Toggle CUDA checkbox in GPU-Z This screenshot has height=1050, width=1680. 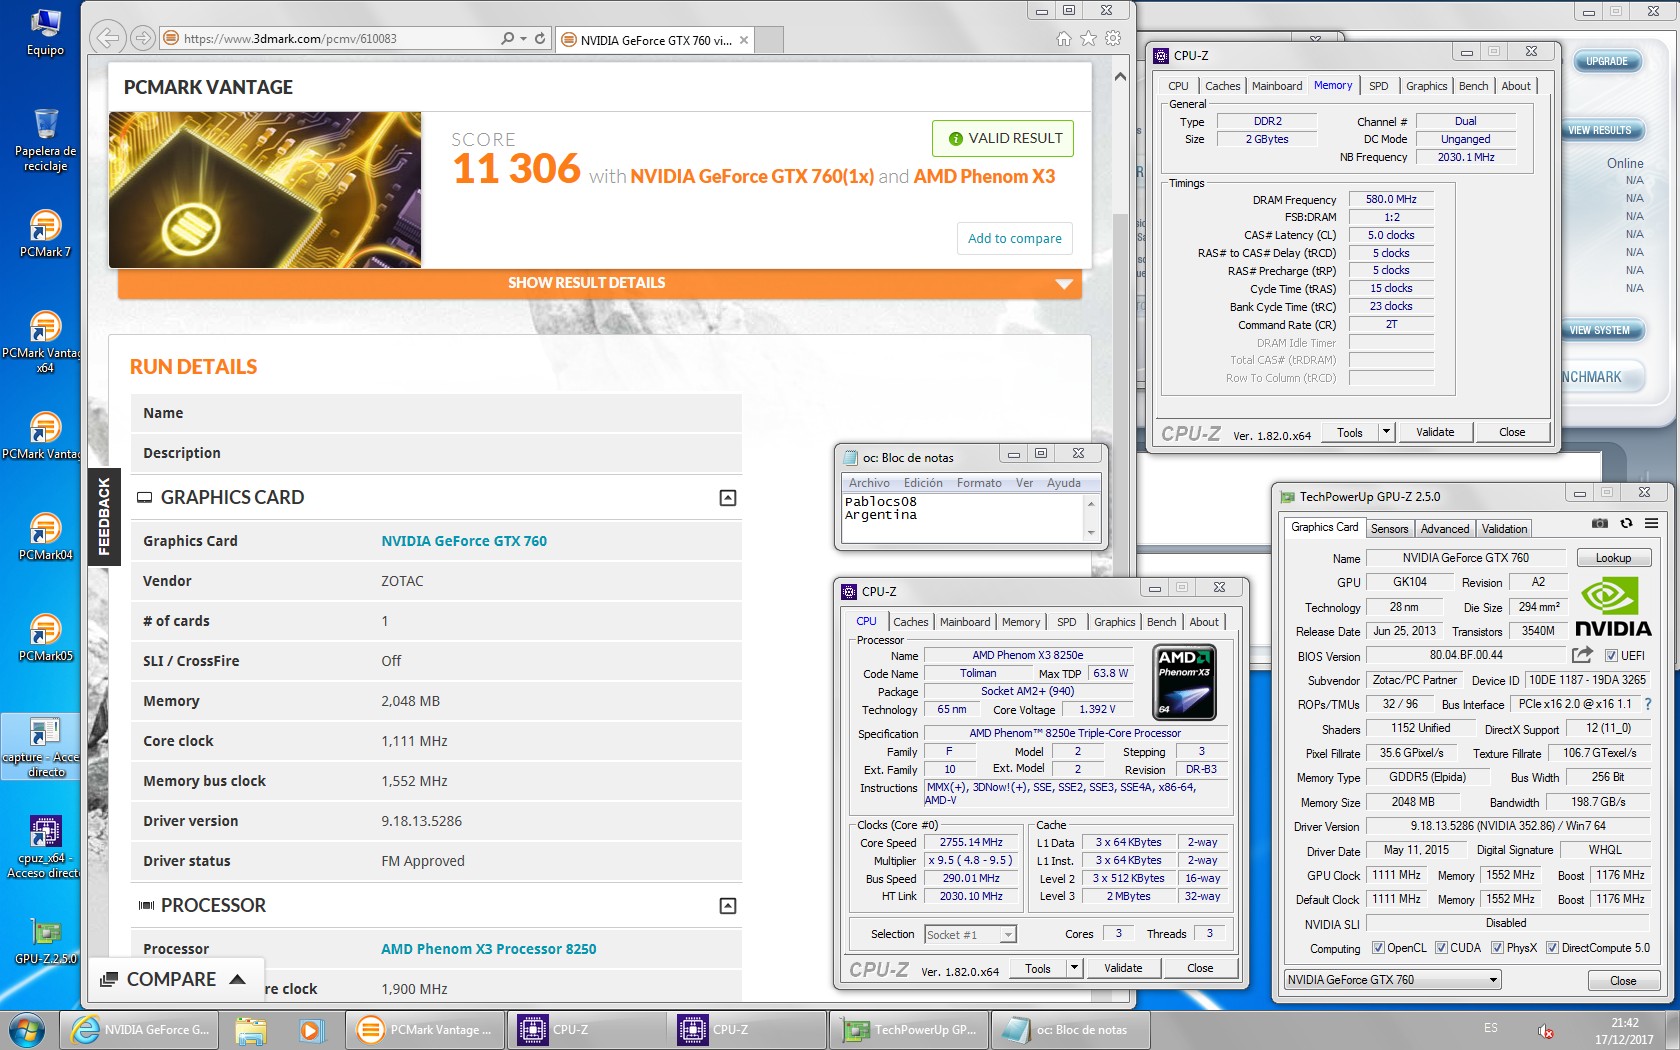coord(1441,948)
